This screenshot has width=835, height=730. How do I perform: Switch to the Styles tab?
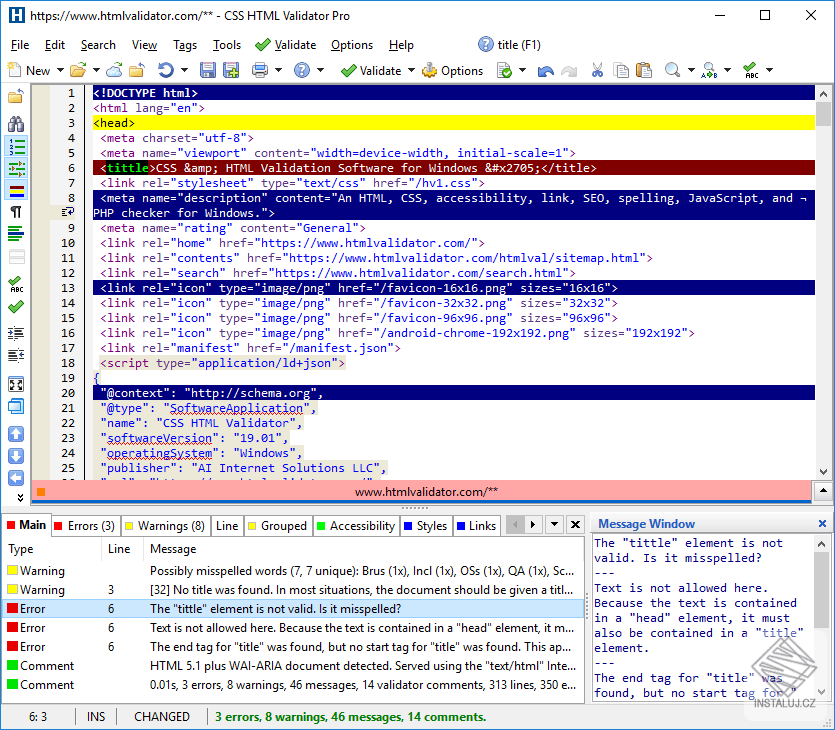pyautogui.click(x=426, y=526)
